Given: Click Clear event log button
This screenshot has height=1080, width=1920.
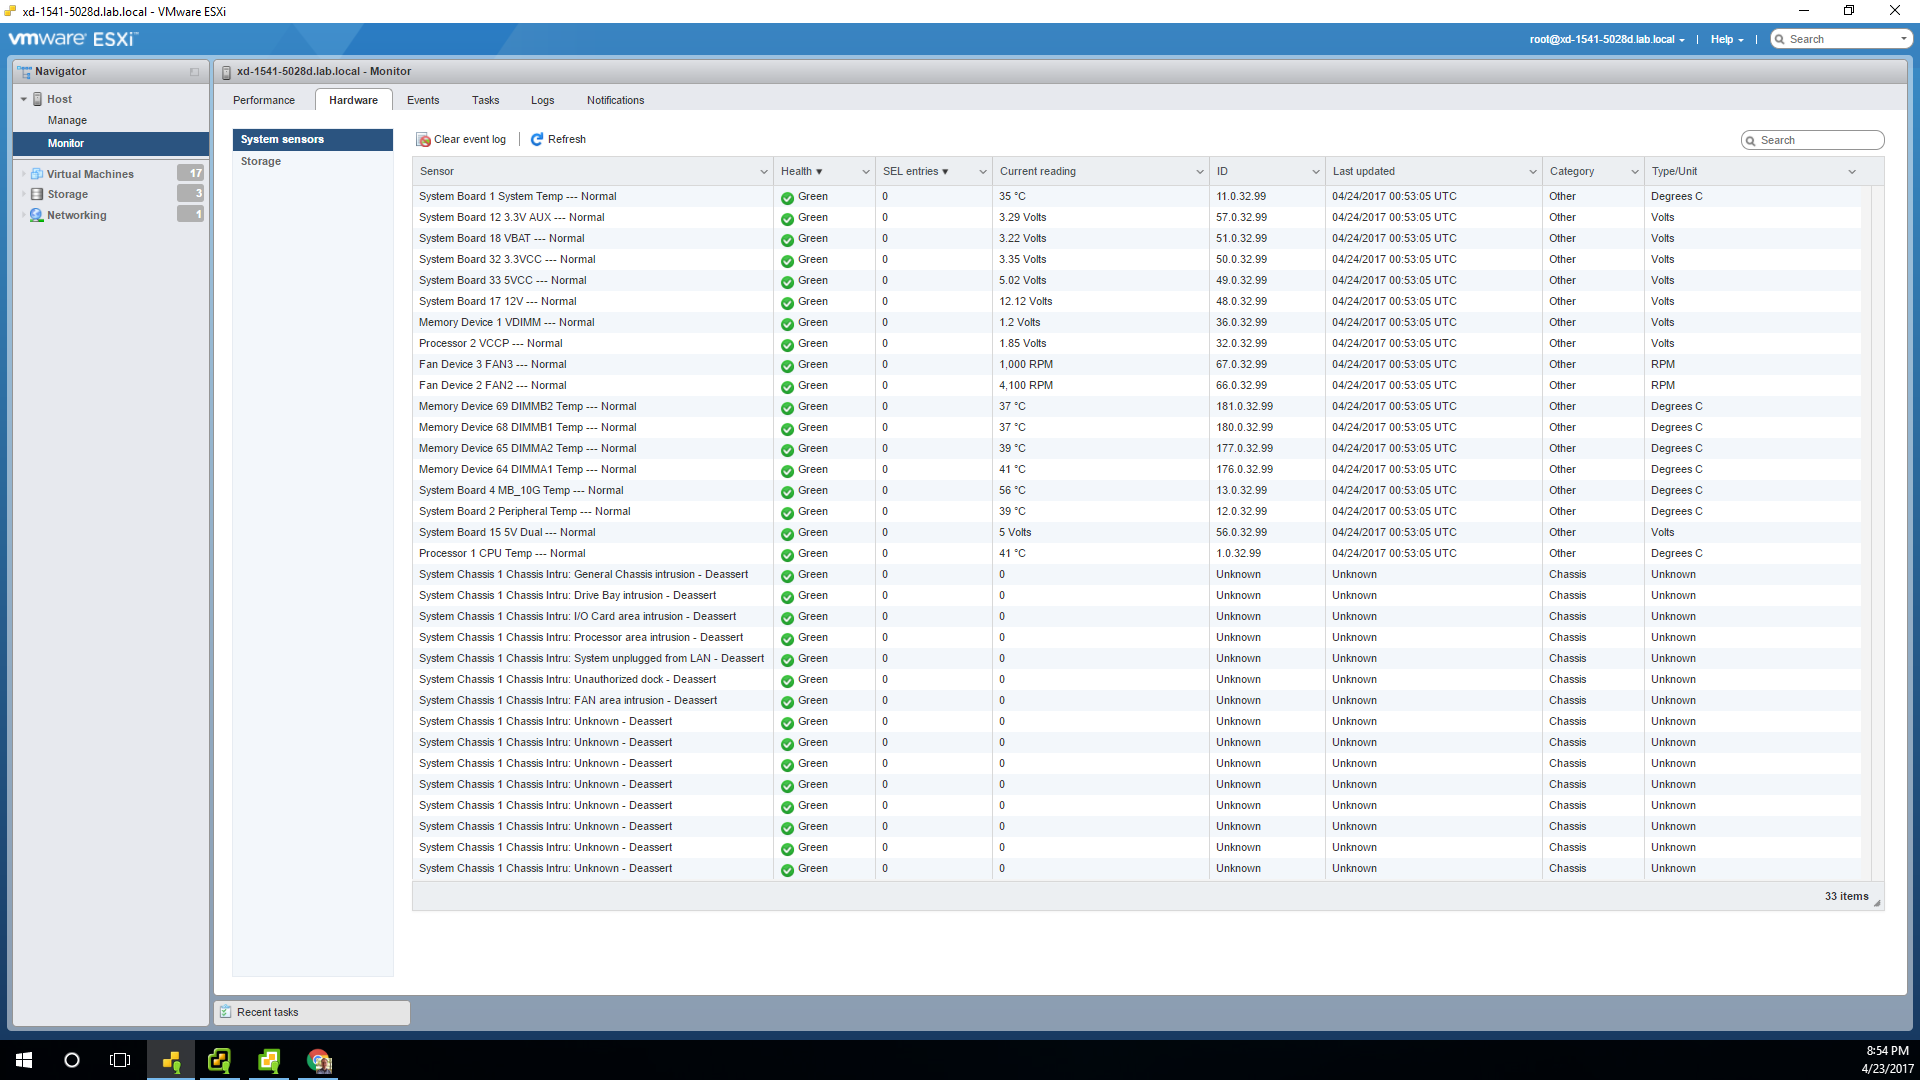Looking at the screenshot, I should pos(461,140).
